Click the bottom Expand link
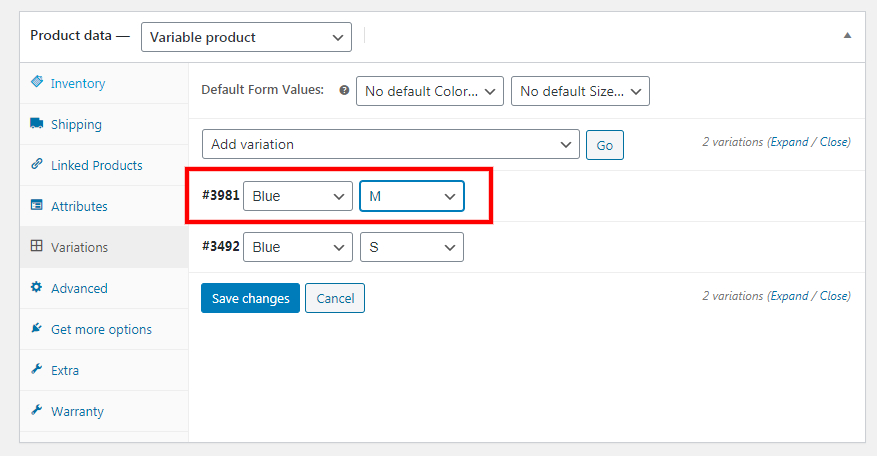The width and height of the screenshot is (877, 456). coord(789,296)
